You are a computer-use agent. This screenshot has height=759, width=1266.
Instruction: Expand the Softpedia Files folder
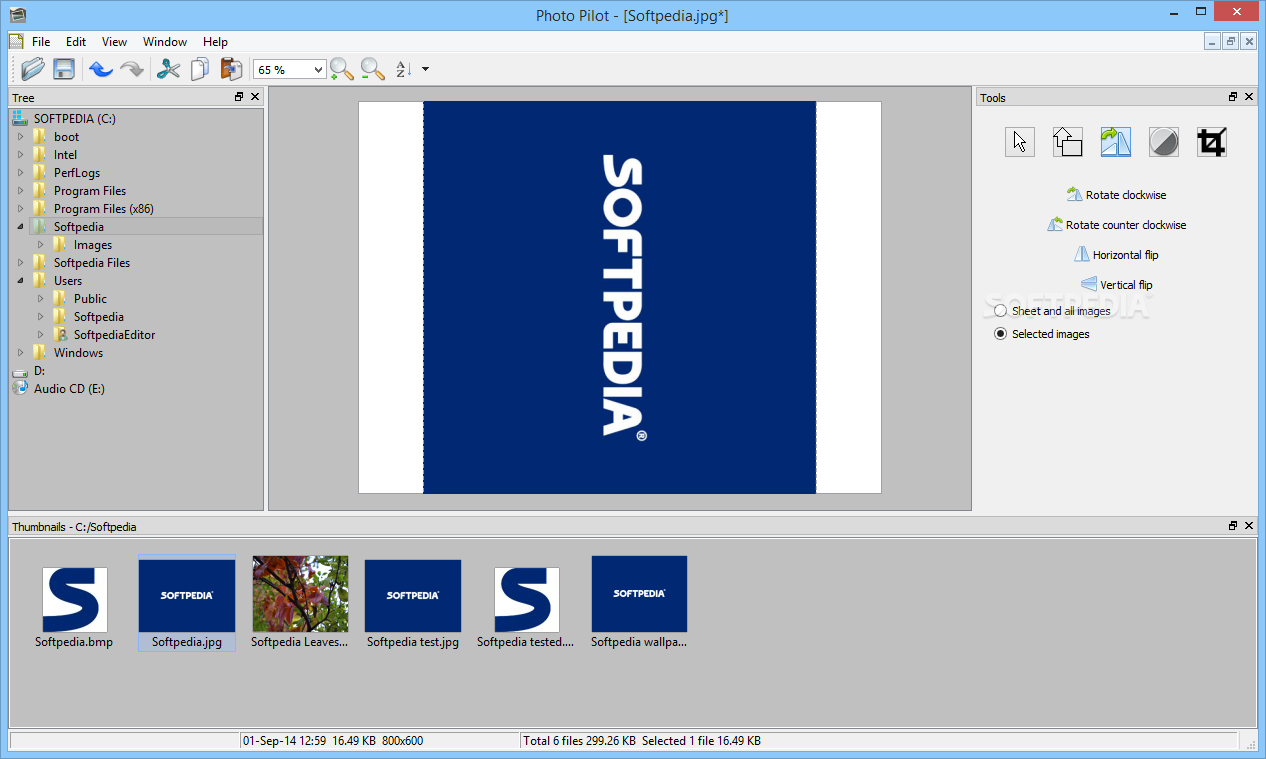[20, 263]
